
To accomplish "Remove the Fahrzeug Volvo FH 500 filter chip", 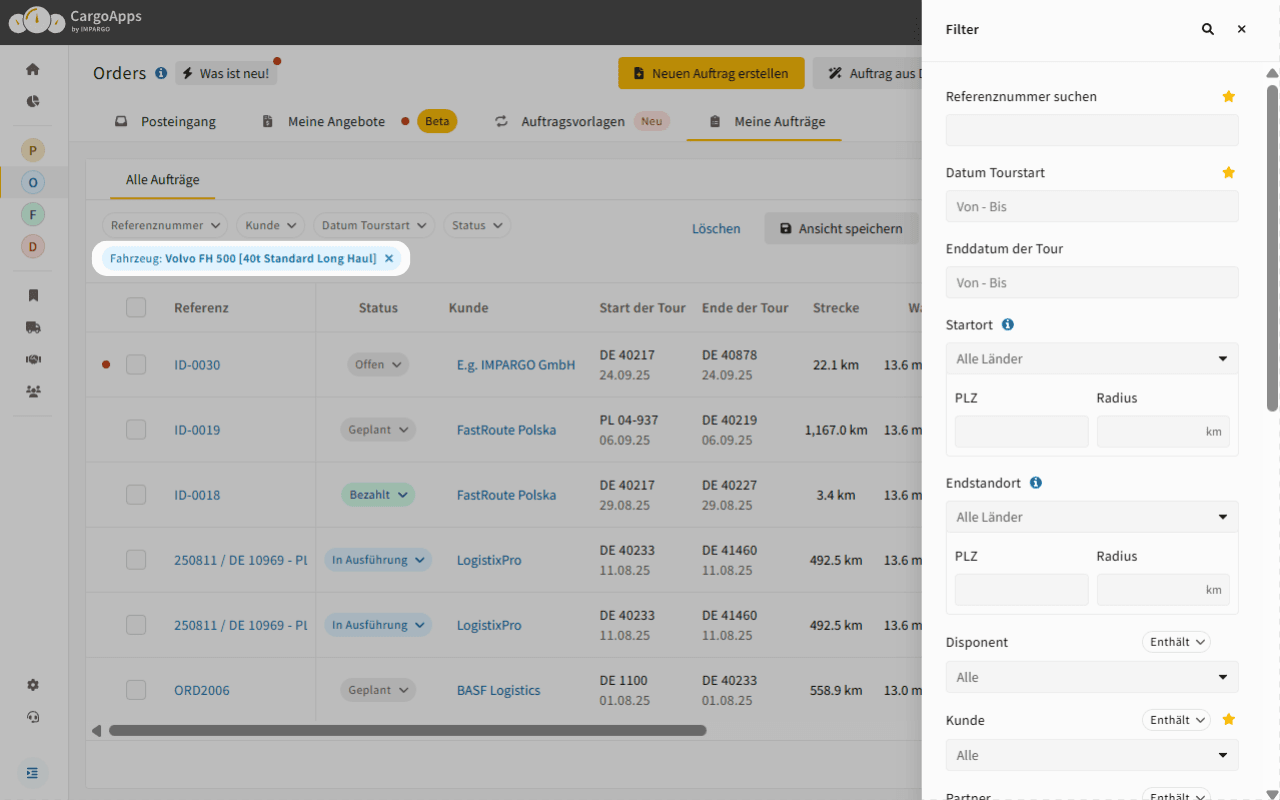I will (389, 259).
